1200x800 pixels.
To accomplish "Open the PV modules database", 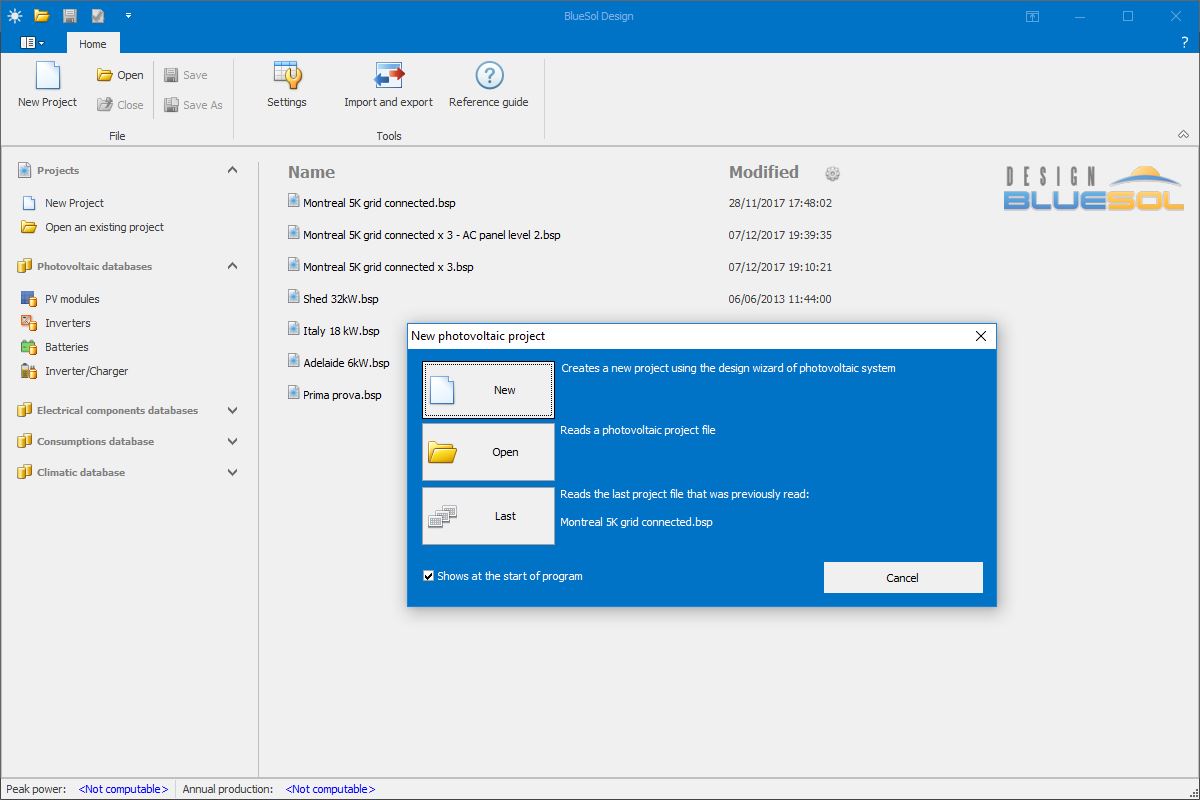I will tap(72, 299).
